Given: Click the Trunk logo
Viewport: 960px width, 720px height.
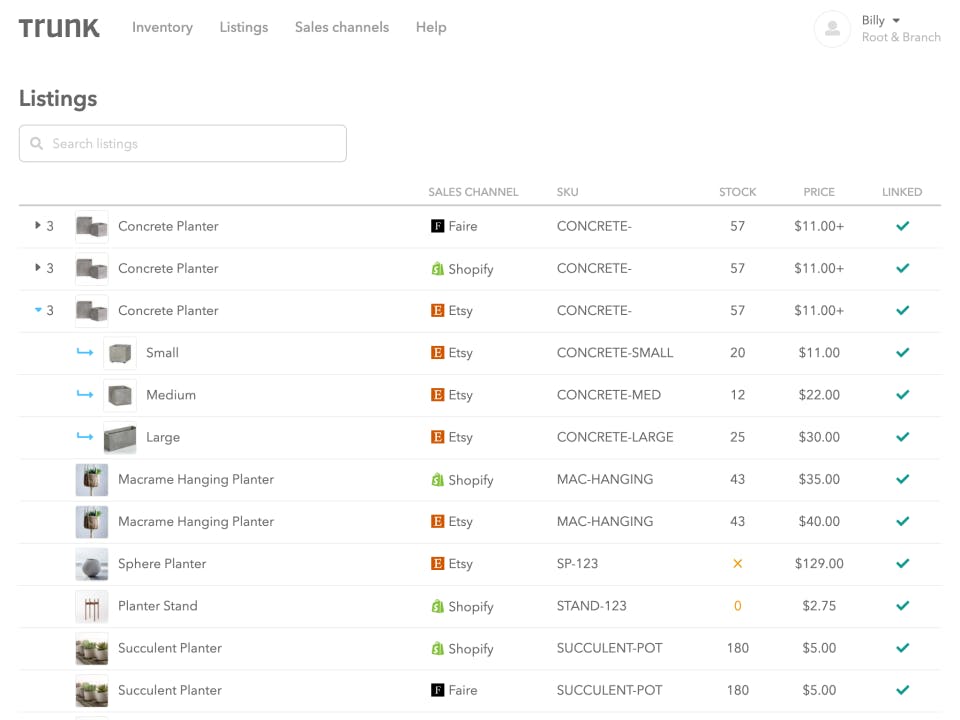Looking at the screenshot, I should (x=58, y=27).
